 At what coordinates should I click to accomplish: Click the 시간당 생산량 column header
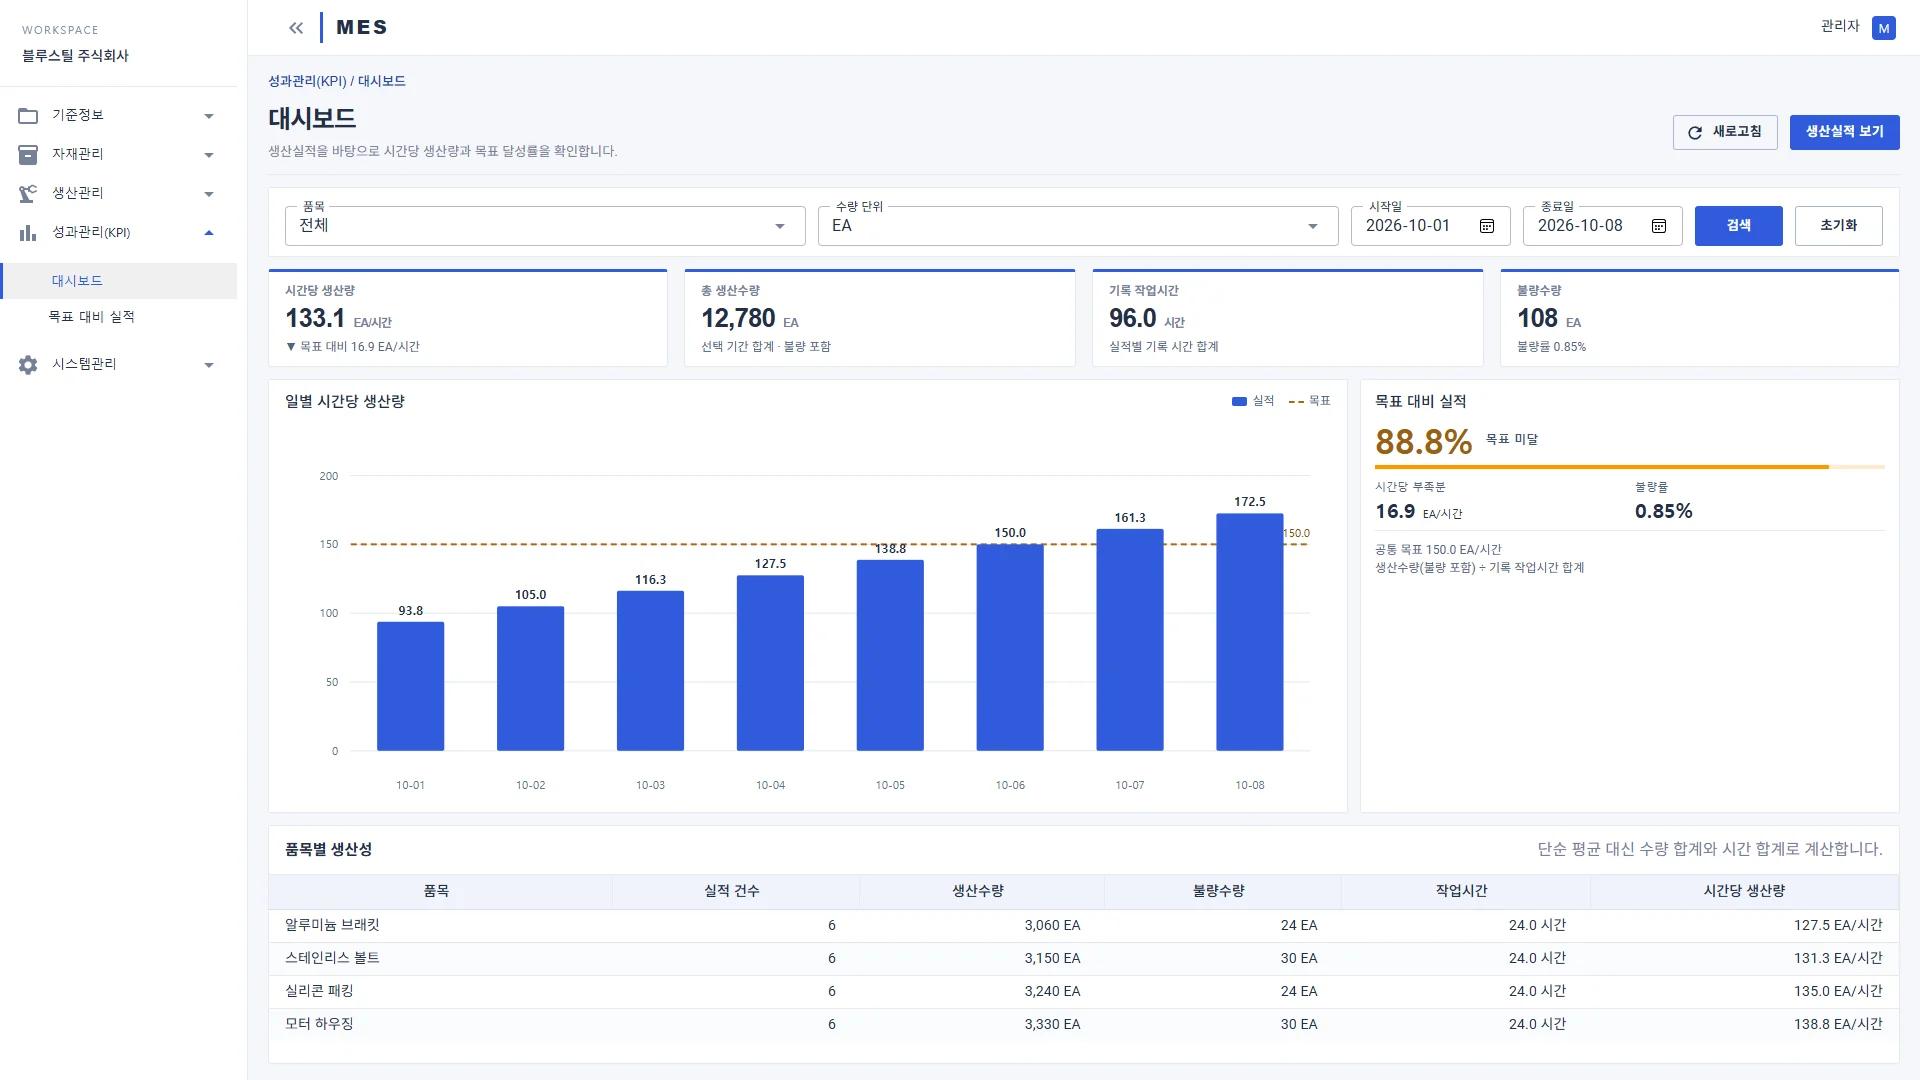(x=1744, y=891)
